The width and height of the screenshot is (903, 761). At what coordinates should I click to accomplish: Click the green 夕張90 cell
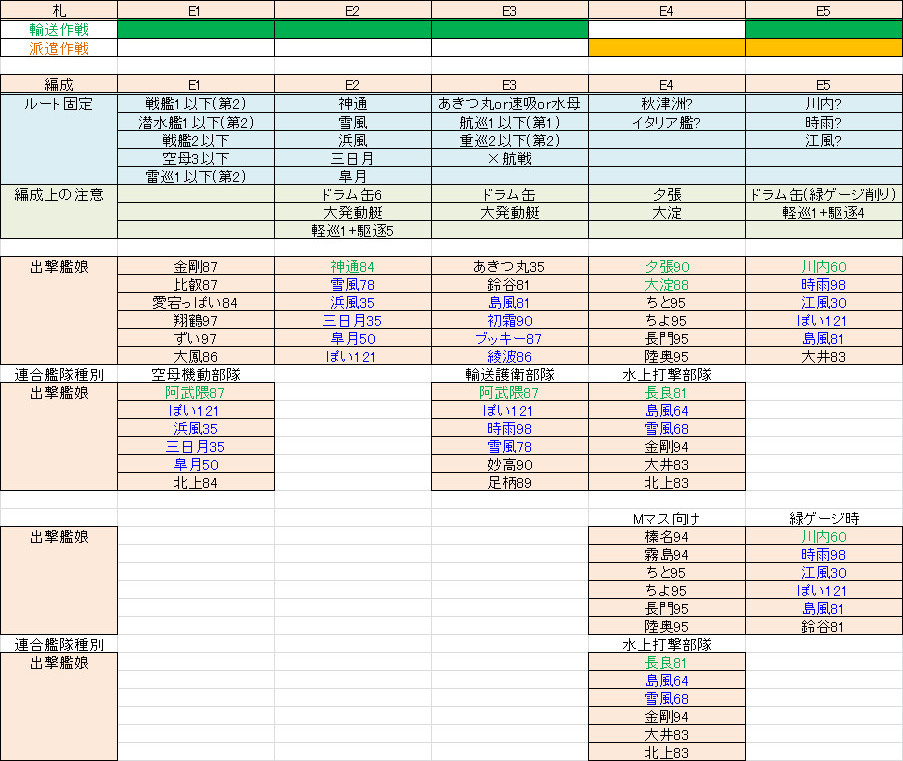pyautogui.click(x=667, y=266)
